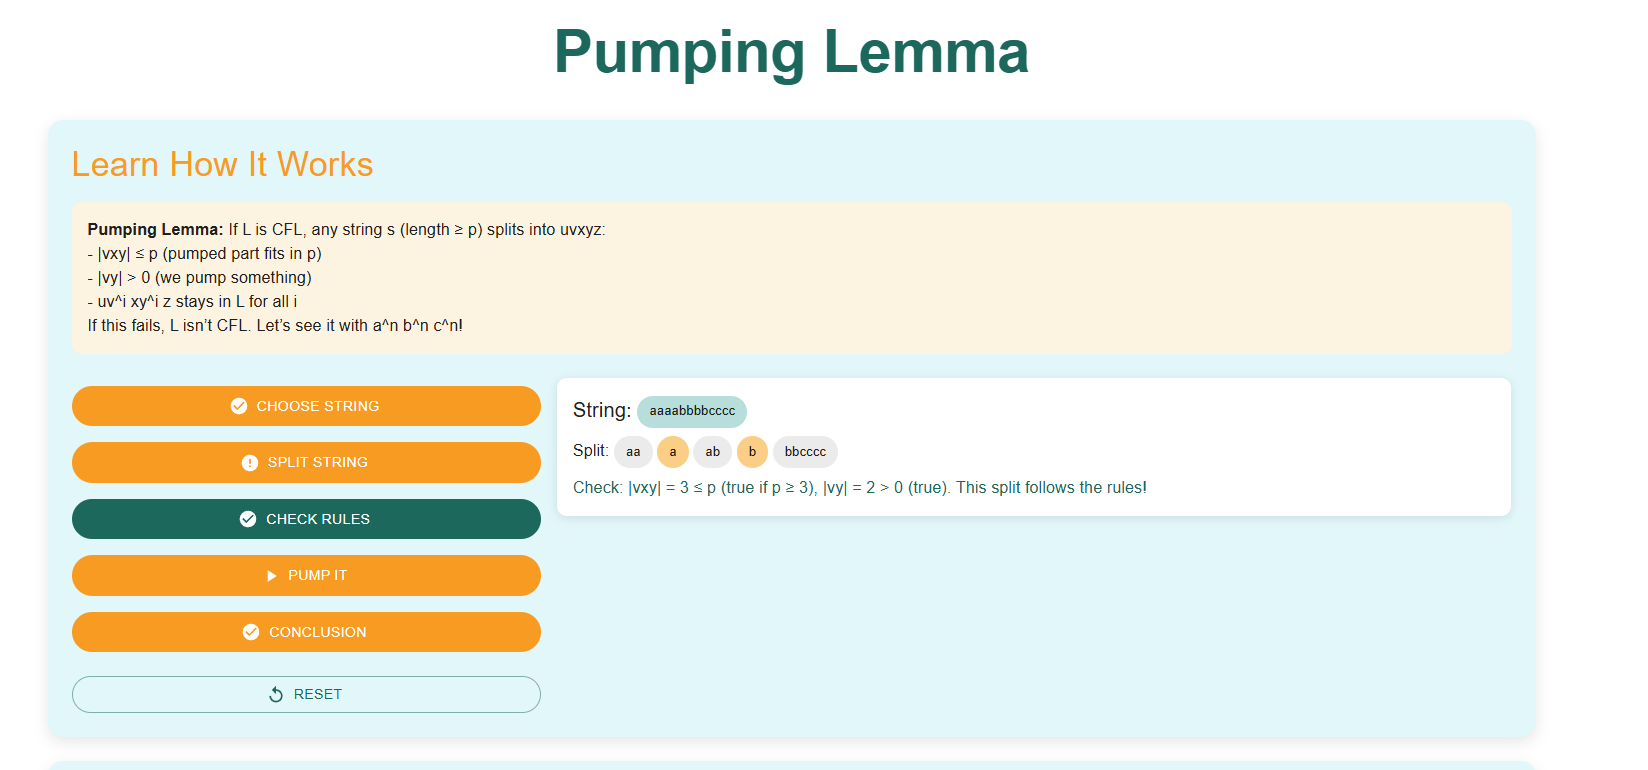Click the checkmark icon on Choose String
The height and width of the screenshot is (770, 1648).
[239, 406]
